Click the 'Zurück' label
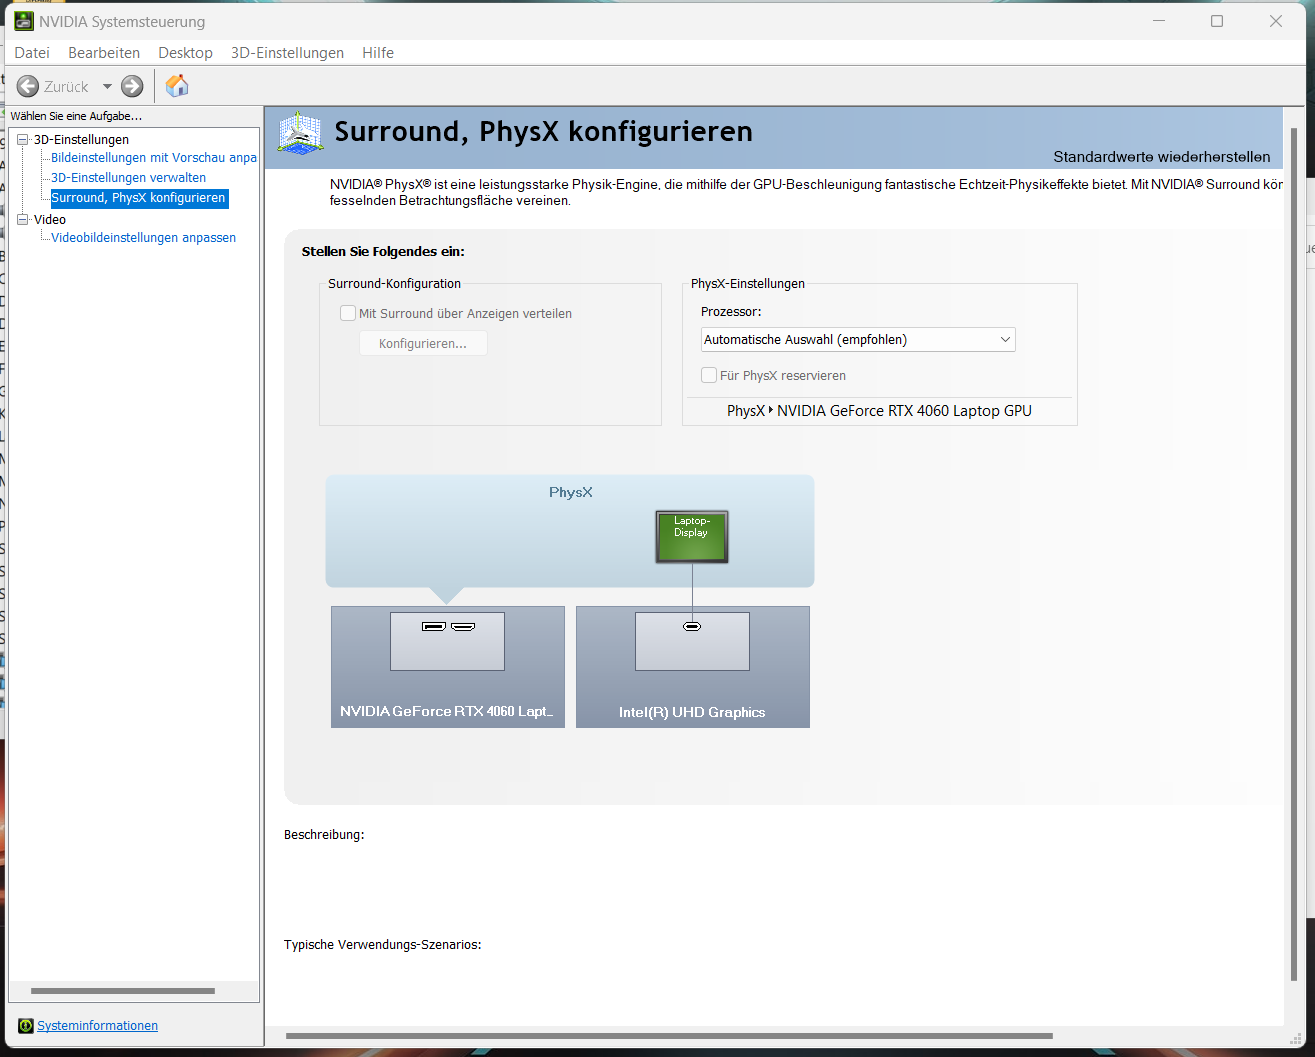Image resolution: width=1315 pixels, height=1057 pixels. coord(66,87)
